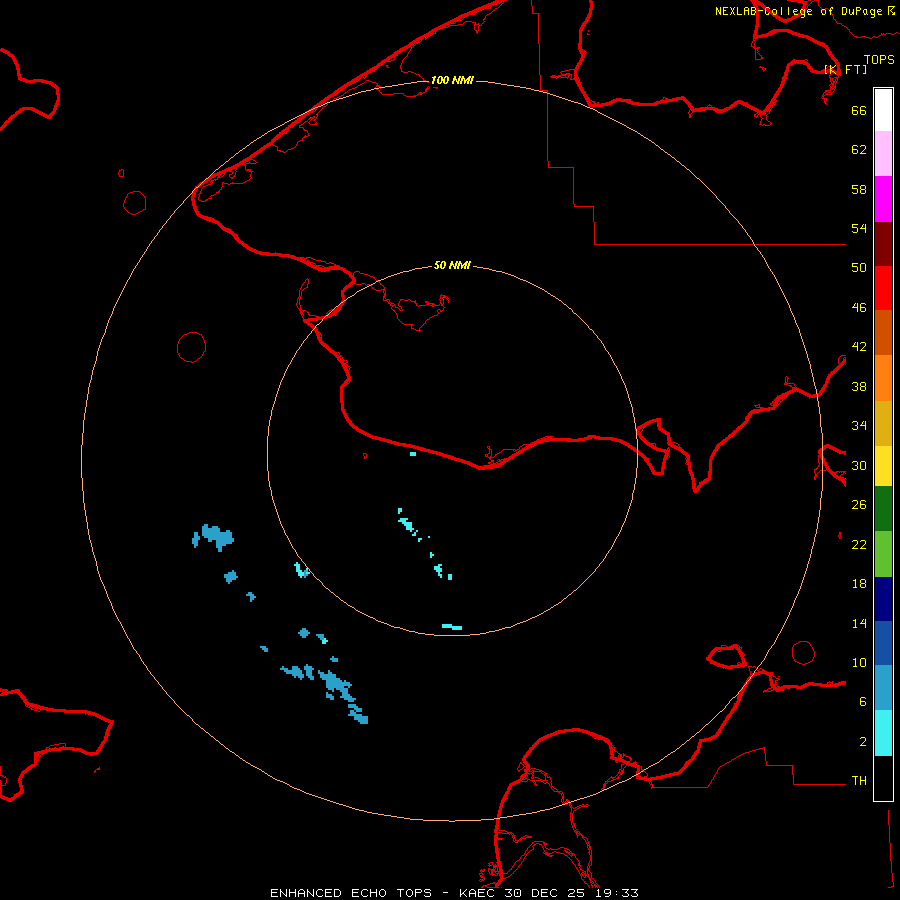The width and height of the screenshot is (900, 900).
Task: Click the legend value 6
Action: pos(863,702)
